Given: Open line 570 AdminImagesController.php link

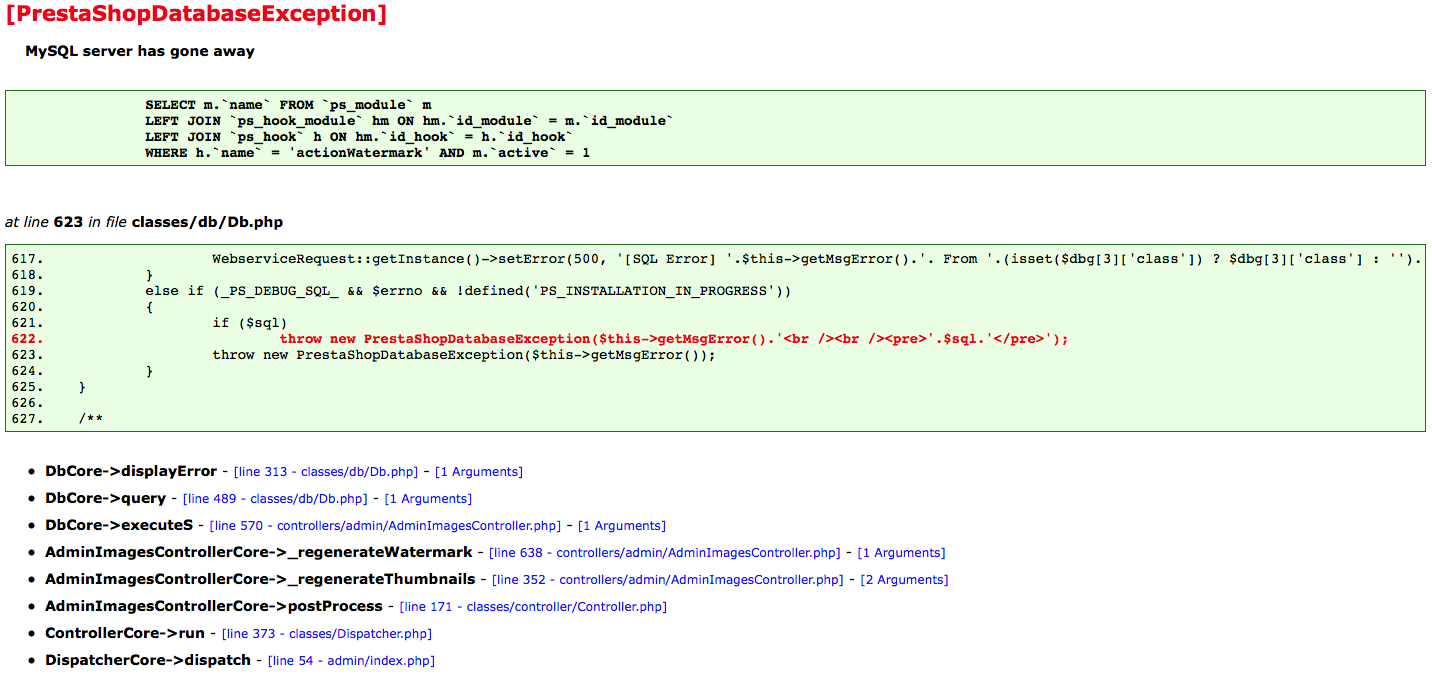Looking at the screenshot, I should click(386, 526).
